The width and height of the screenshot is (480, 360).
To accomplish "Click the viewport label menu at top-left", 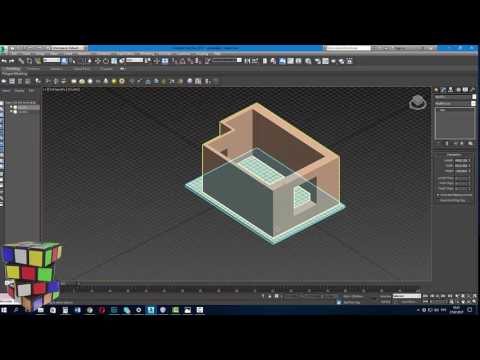I will pos(61,90).
